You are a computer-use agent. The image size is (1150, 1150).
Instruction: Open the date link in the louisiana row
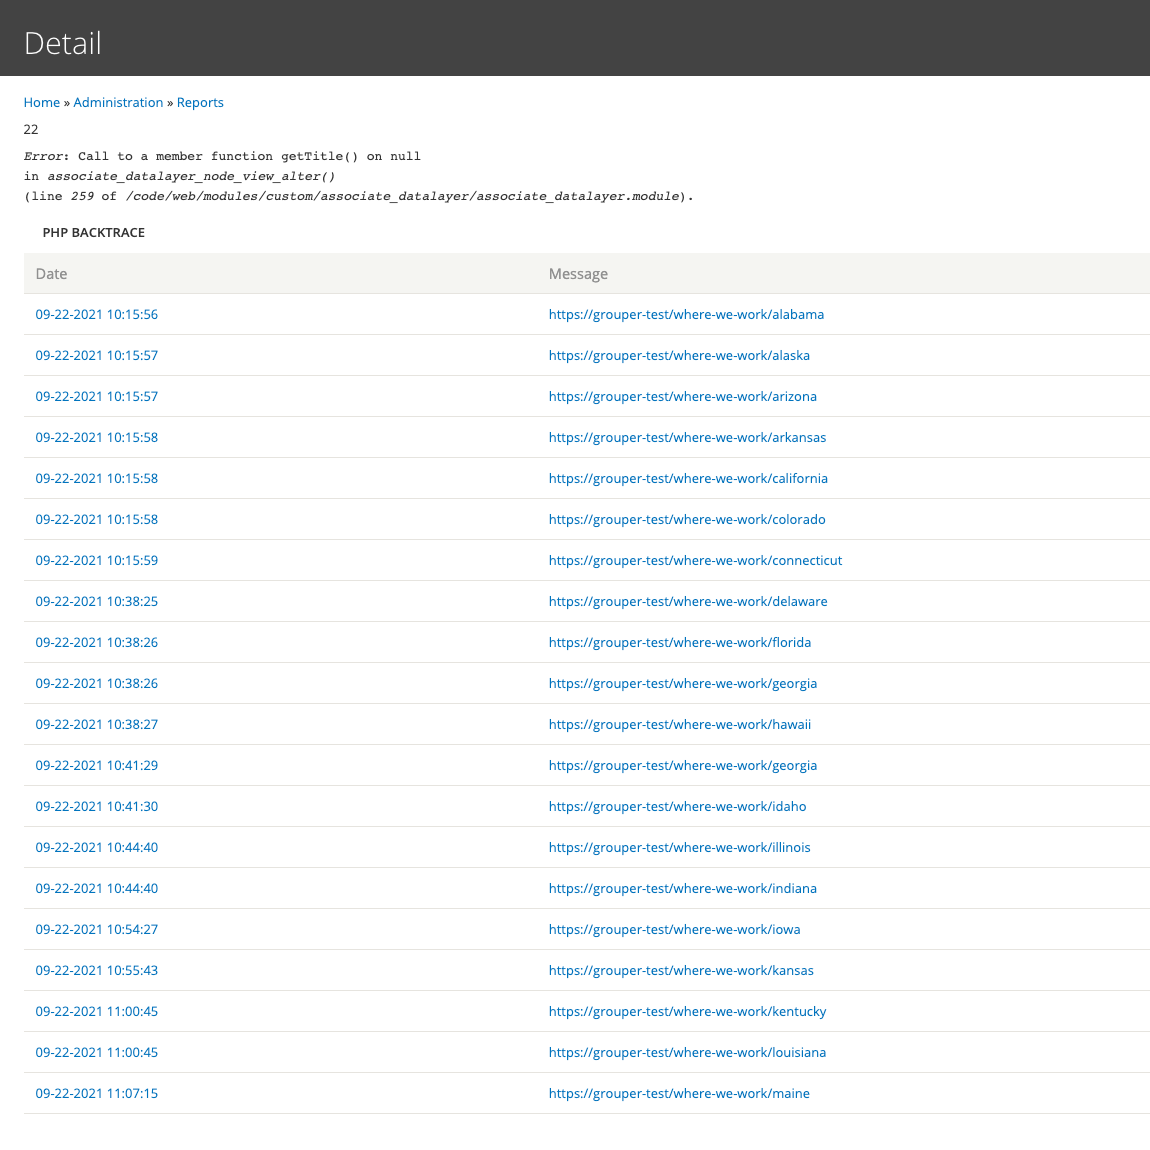(x=97, y=1053)
